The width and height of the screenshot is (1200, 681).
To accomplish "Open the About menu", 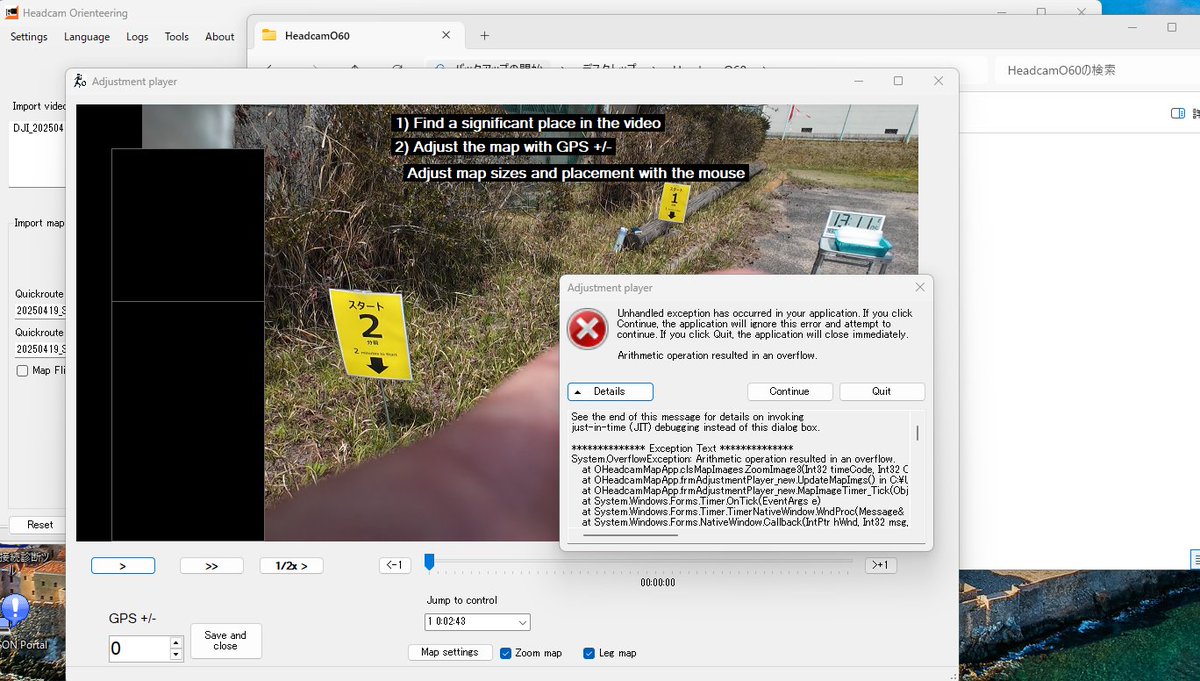I will [x=220, y=37].
